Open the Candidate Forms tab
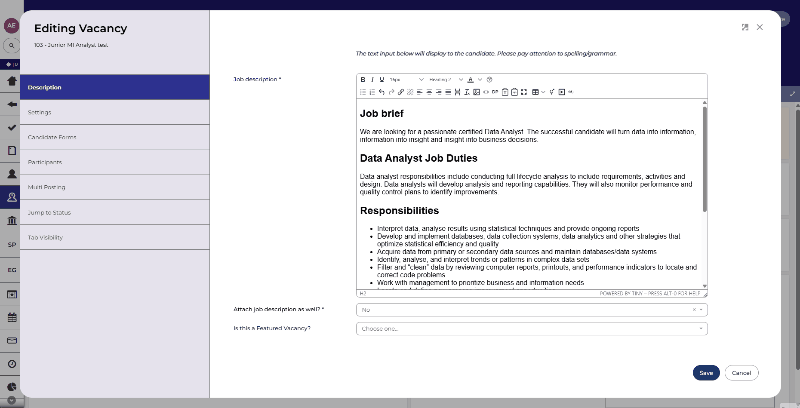800x408 pixels. click(115, 137)
